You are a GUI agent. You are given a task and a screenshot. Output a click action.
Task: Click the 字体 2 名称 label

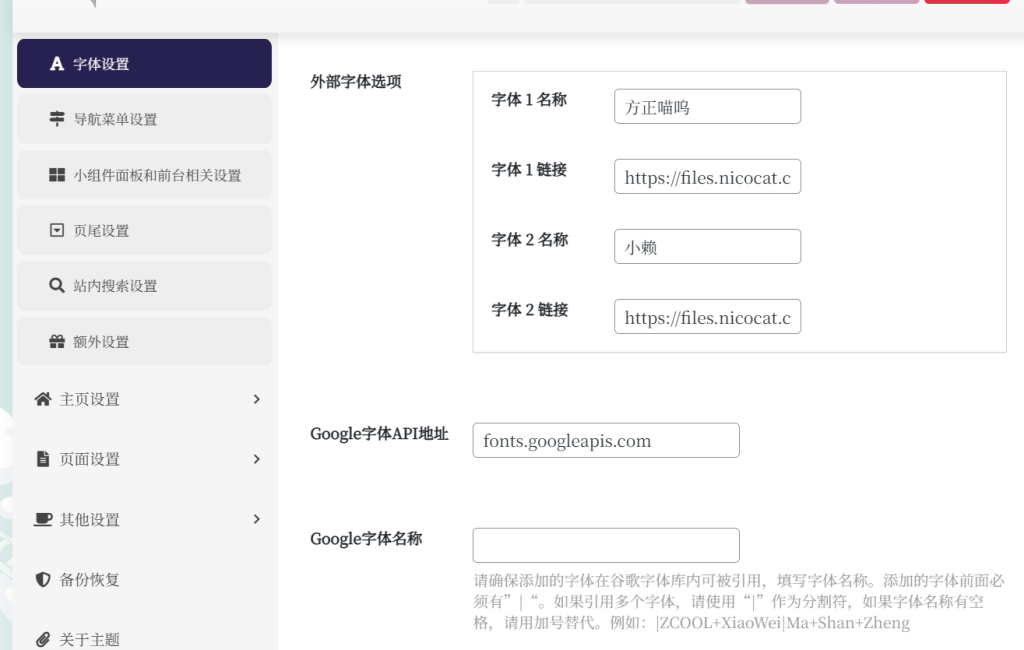coord(530,240)
